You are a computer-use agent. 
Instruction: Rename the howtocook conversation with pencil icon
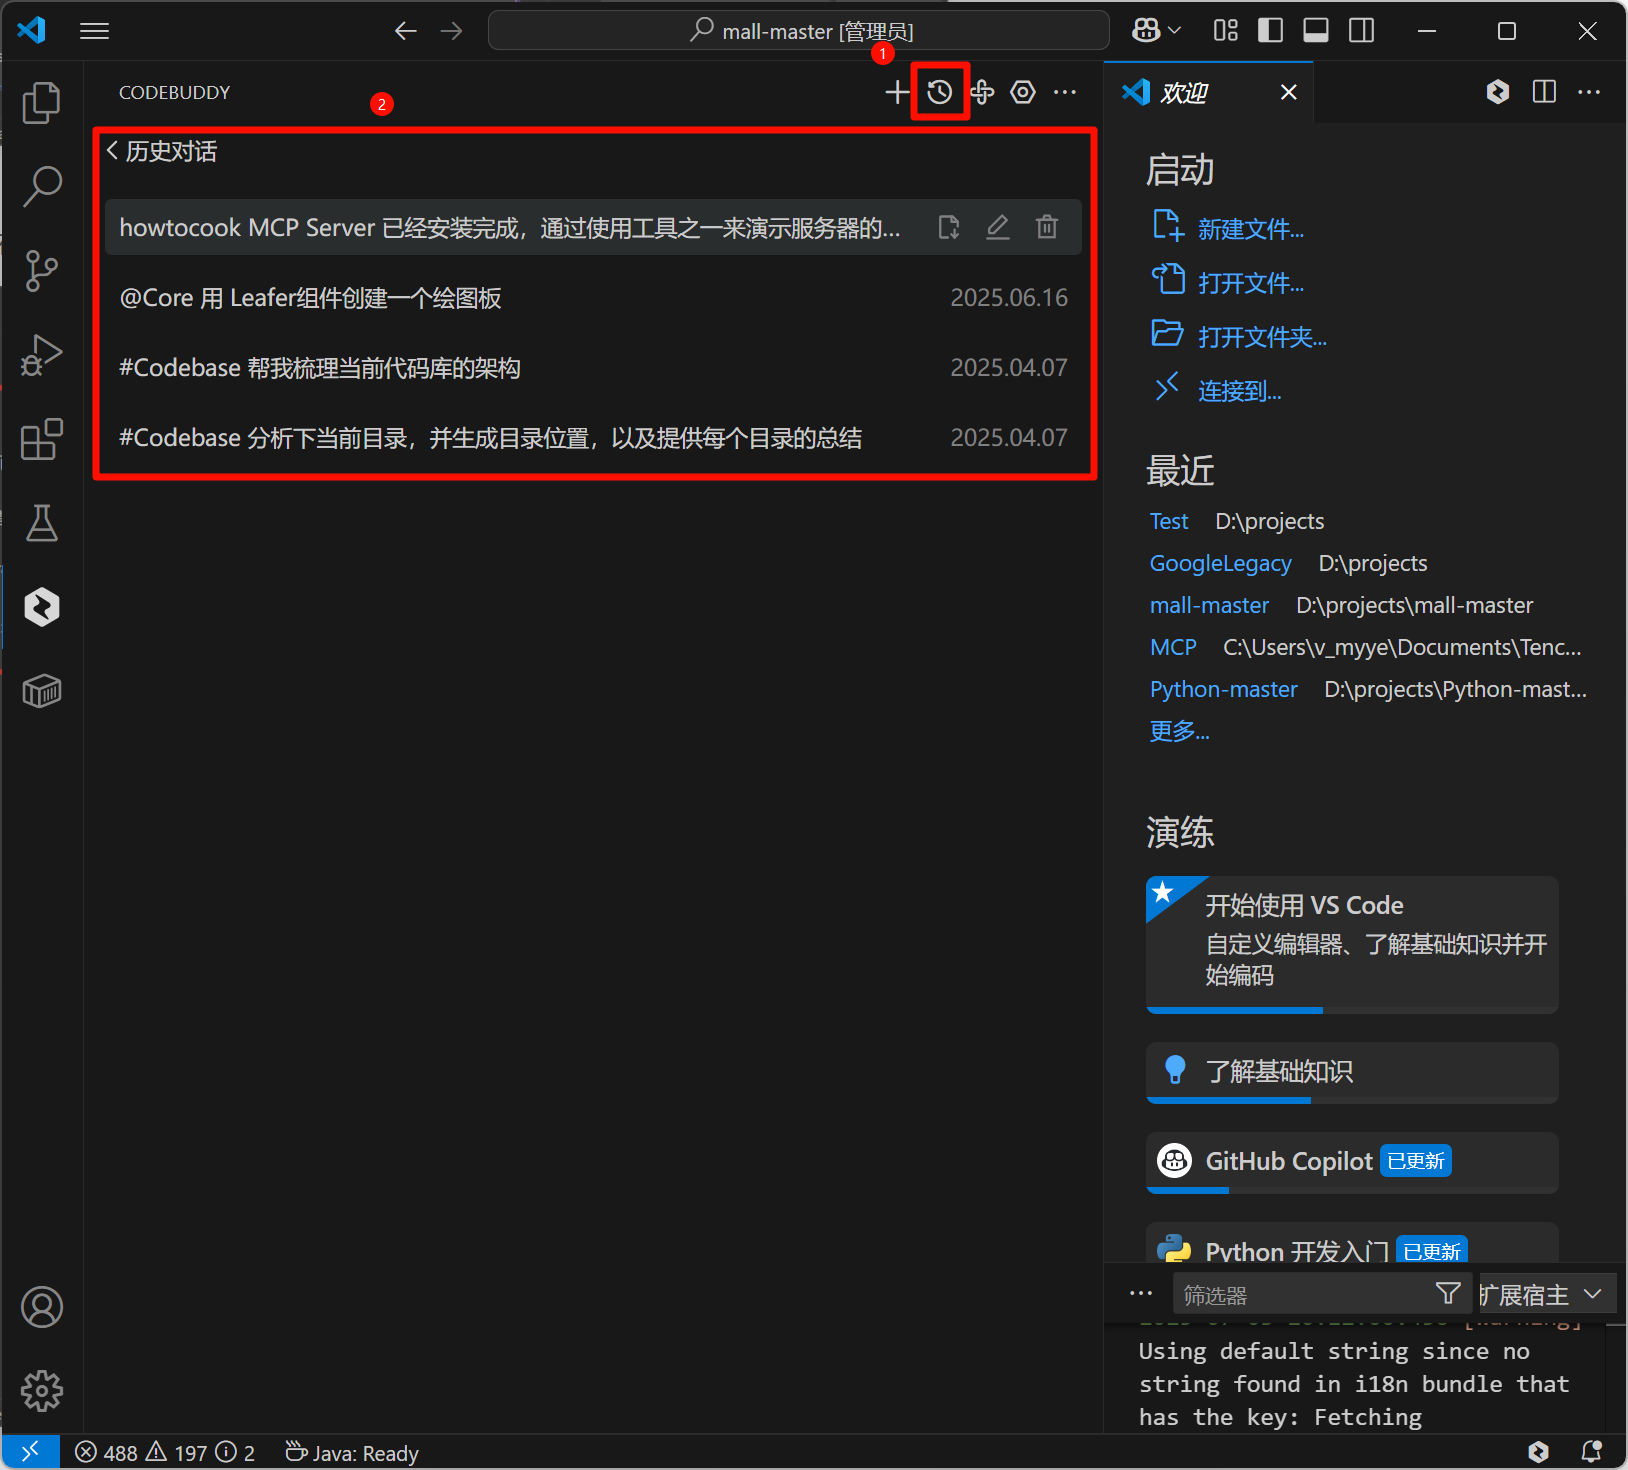(x=997, y=227)
